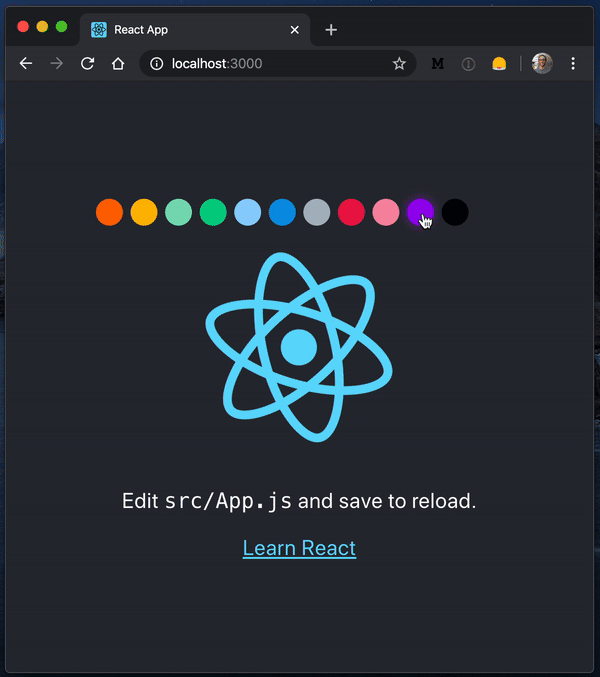600x677 pixels.
Task: Select the React App tab
Action: [x=194, y=30]
